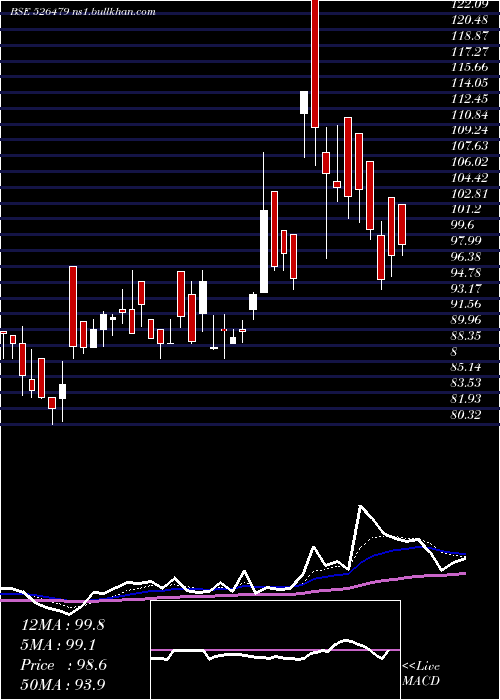Click the 107.63 price axis label
This screenshot has width=500, height=700.
(468, 146)
